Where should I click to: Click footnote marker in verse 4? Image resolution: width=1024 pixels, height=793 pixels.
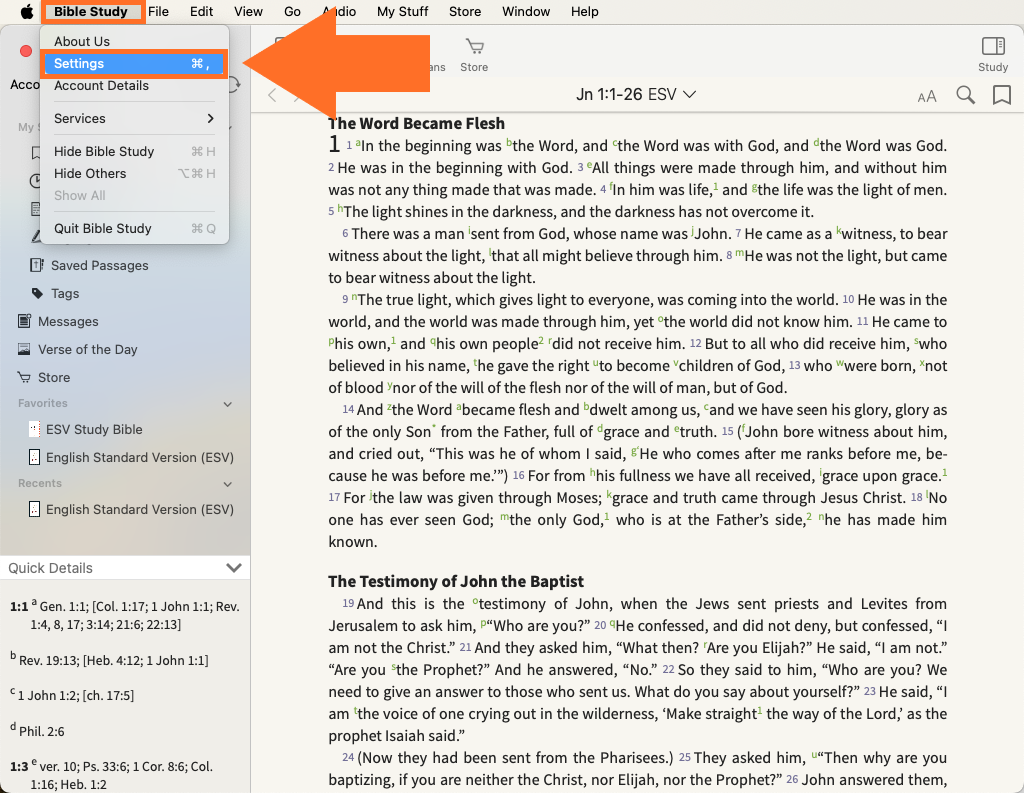(x=716, y=186)
